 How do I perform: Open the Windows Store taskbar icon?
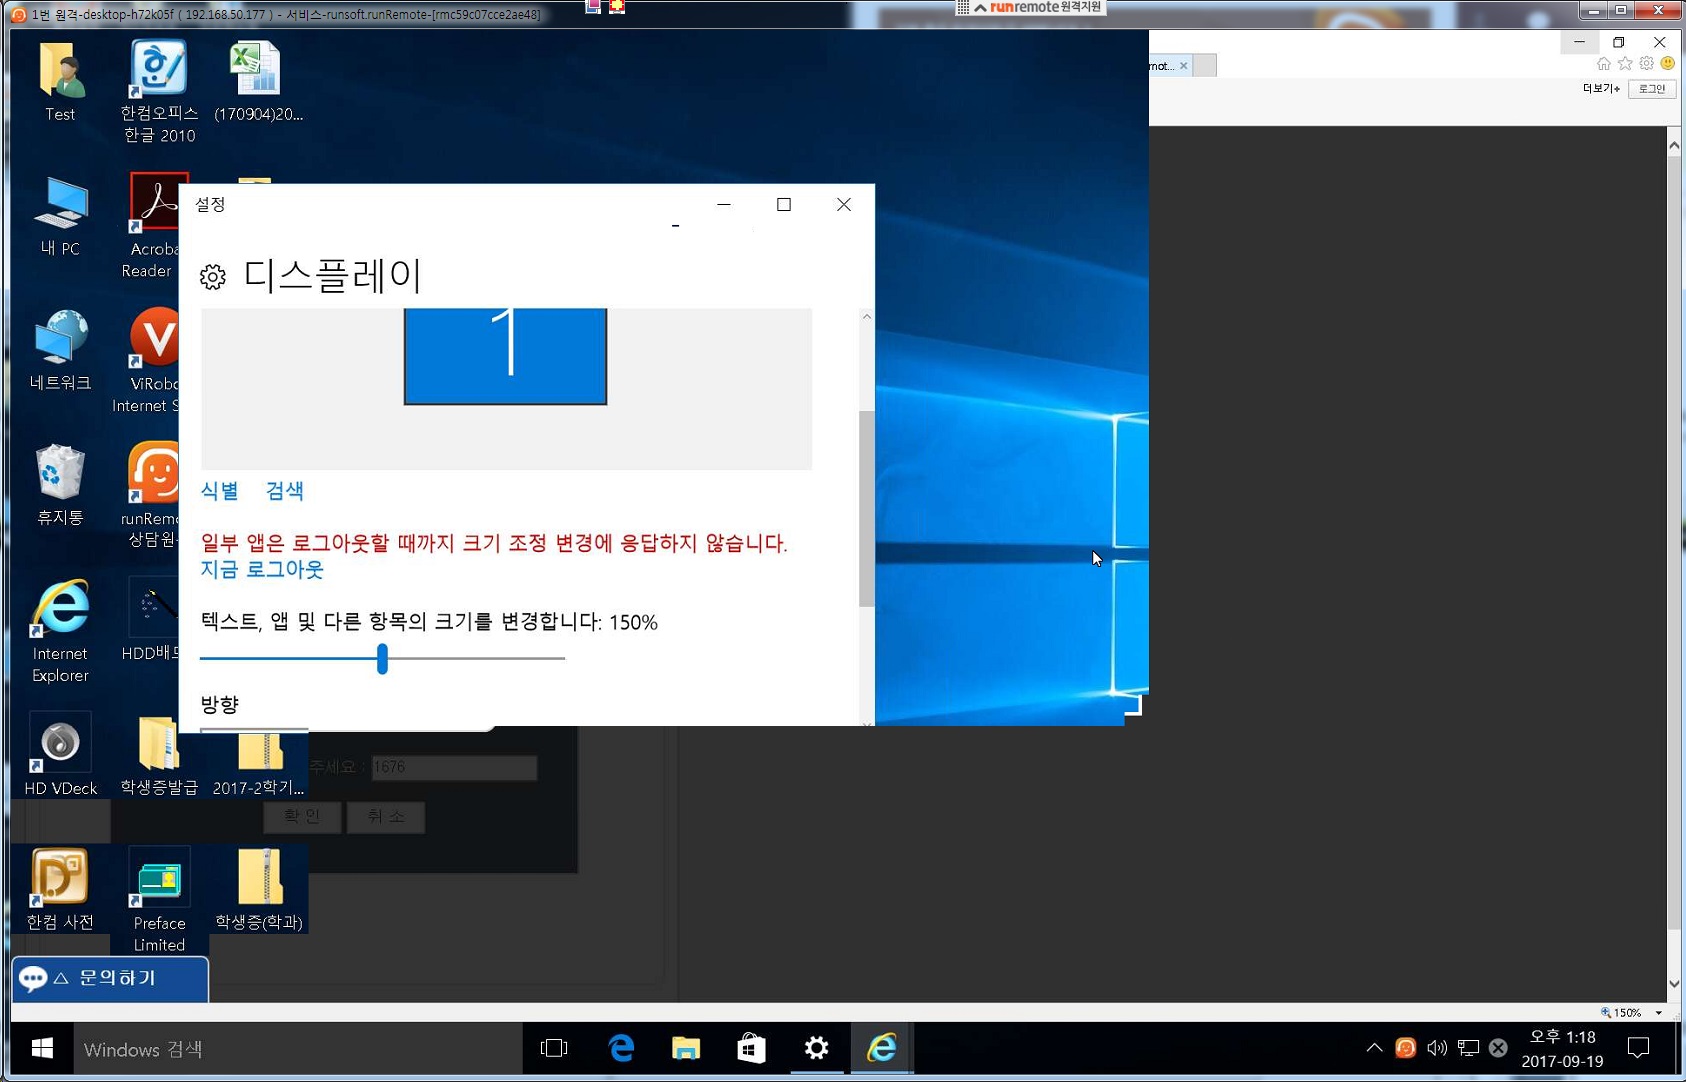pyautogui.click(x=751, y=1048)
